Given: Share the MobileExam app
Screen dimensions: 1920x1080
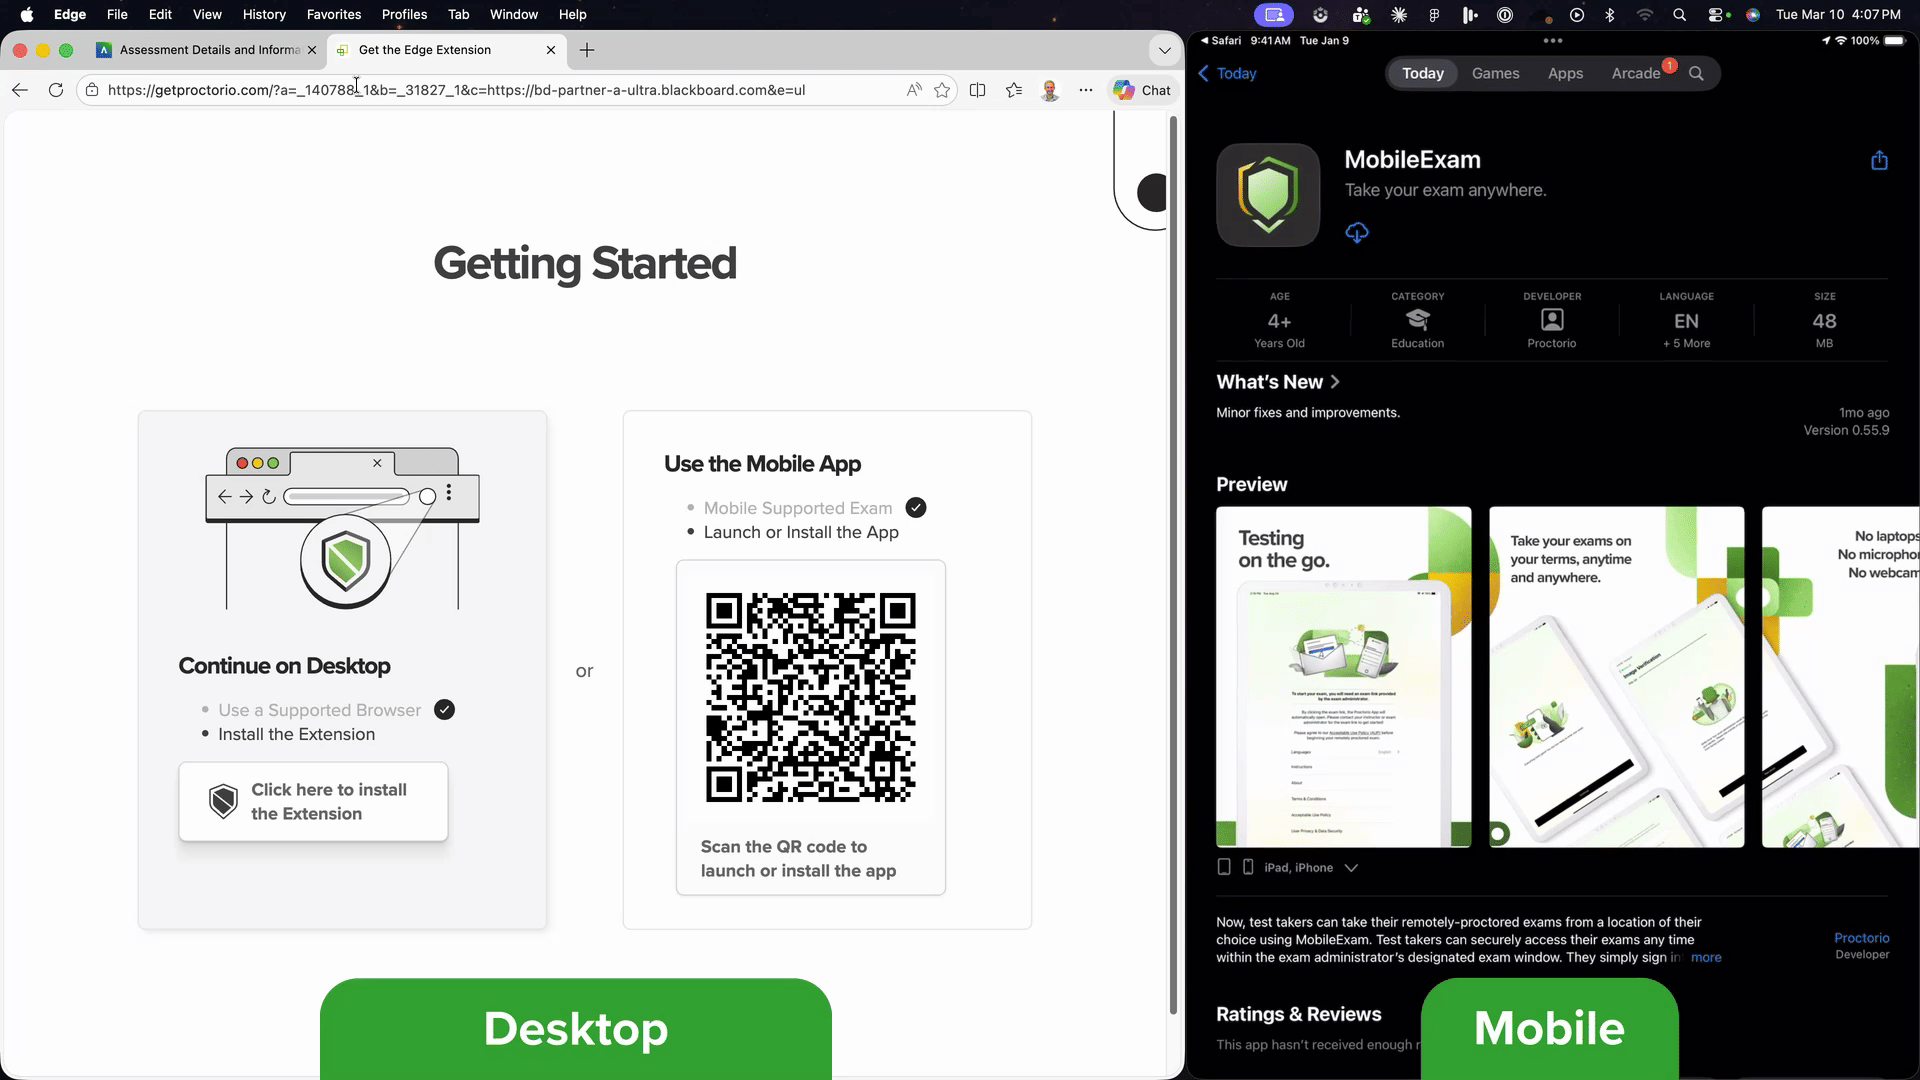Looking at the screenshot, I should 1880,161.
